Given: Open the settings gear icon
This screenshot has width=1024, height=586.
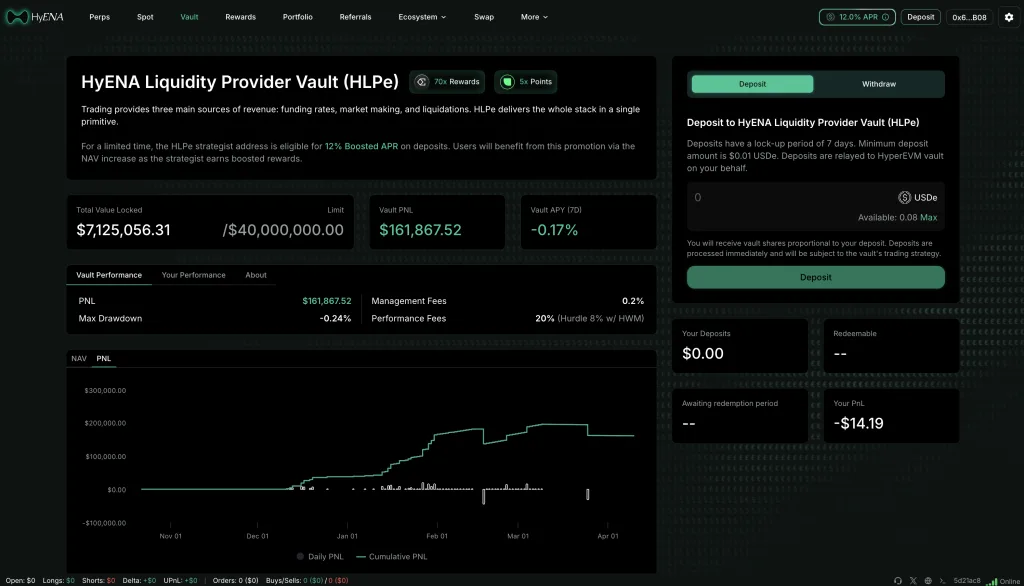Looking at the screenshot, I should tap(1009, 17).
